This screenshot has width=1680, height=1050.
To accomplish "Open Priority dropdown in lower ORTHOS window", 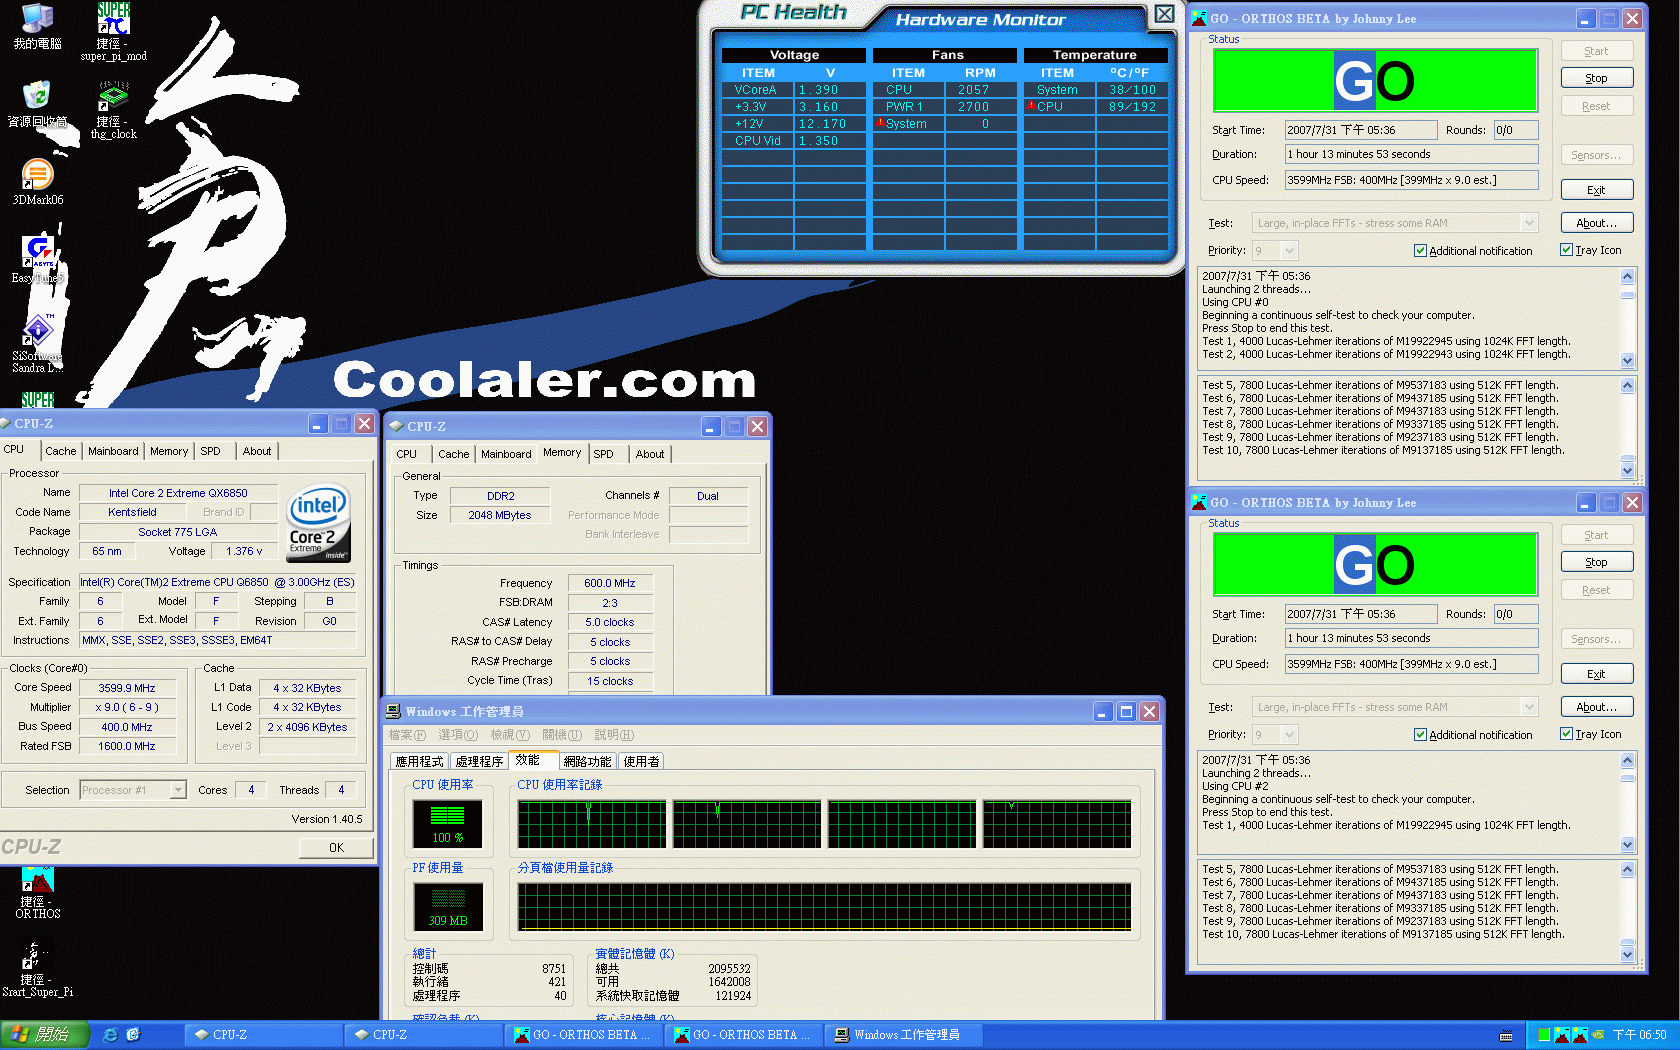I will 1289,735.
